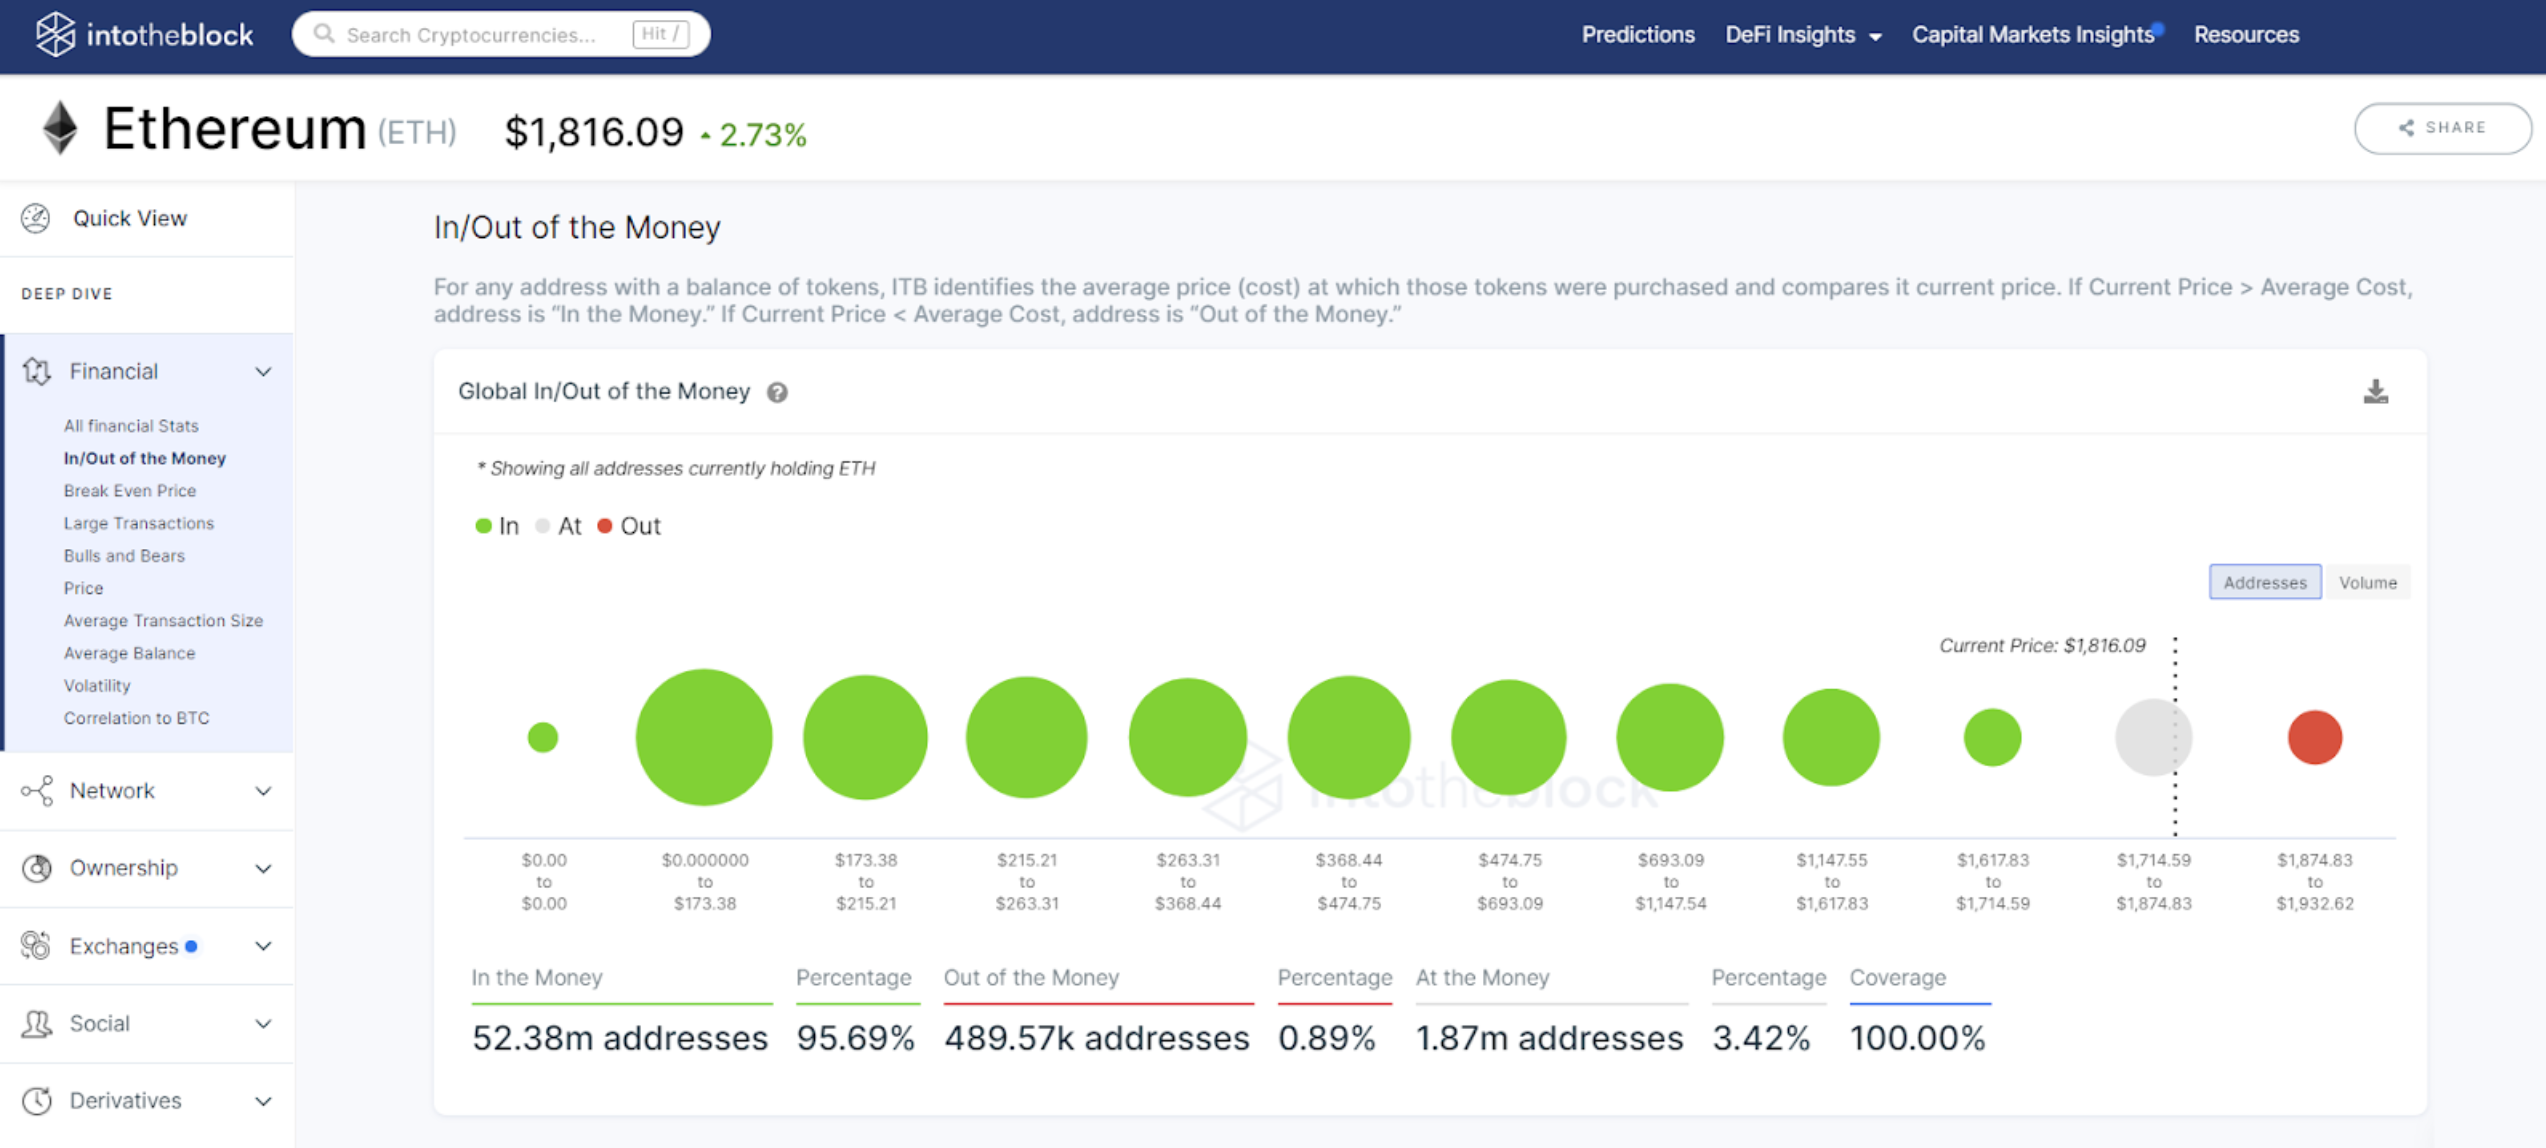
Task: Click the Current Price: $1,816.09 label
Action: coord(2042,646)
